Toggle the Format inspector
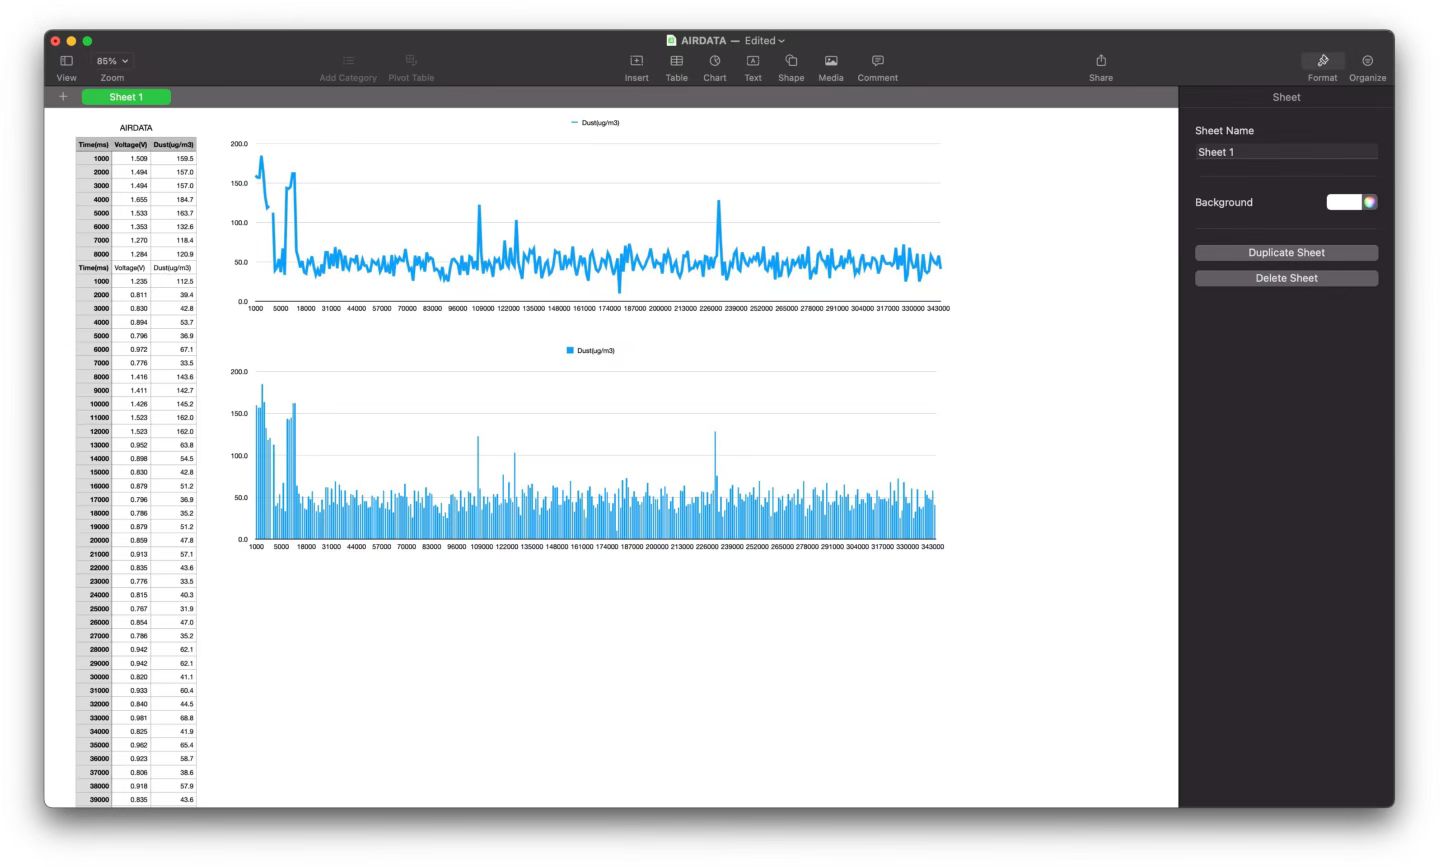Viewport: 1440px width, 867px height. point(1322,61)
